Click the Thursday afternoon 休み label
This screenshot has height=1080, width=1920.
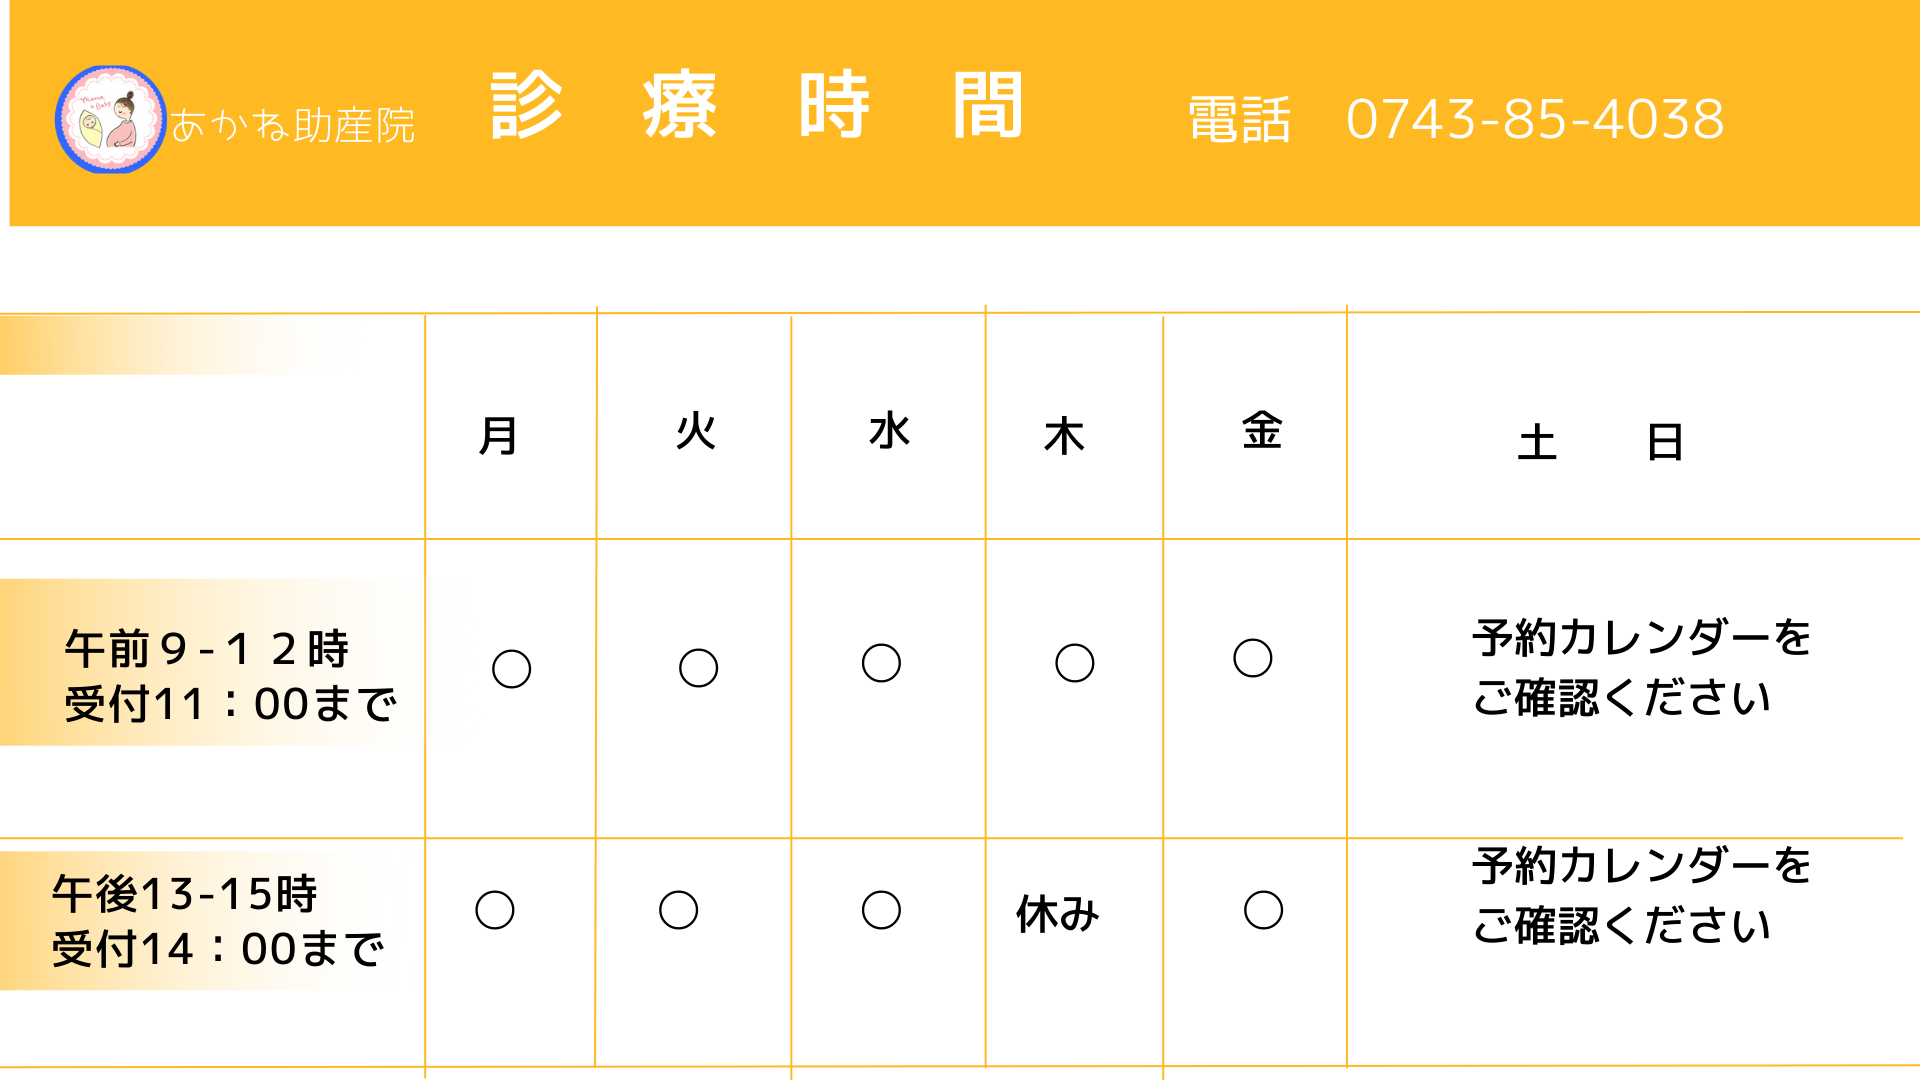pyautogui.click(x=1058, y=914)
